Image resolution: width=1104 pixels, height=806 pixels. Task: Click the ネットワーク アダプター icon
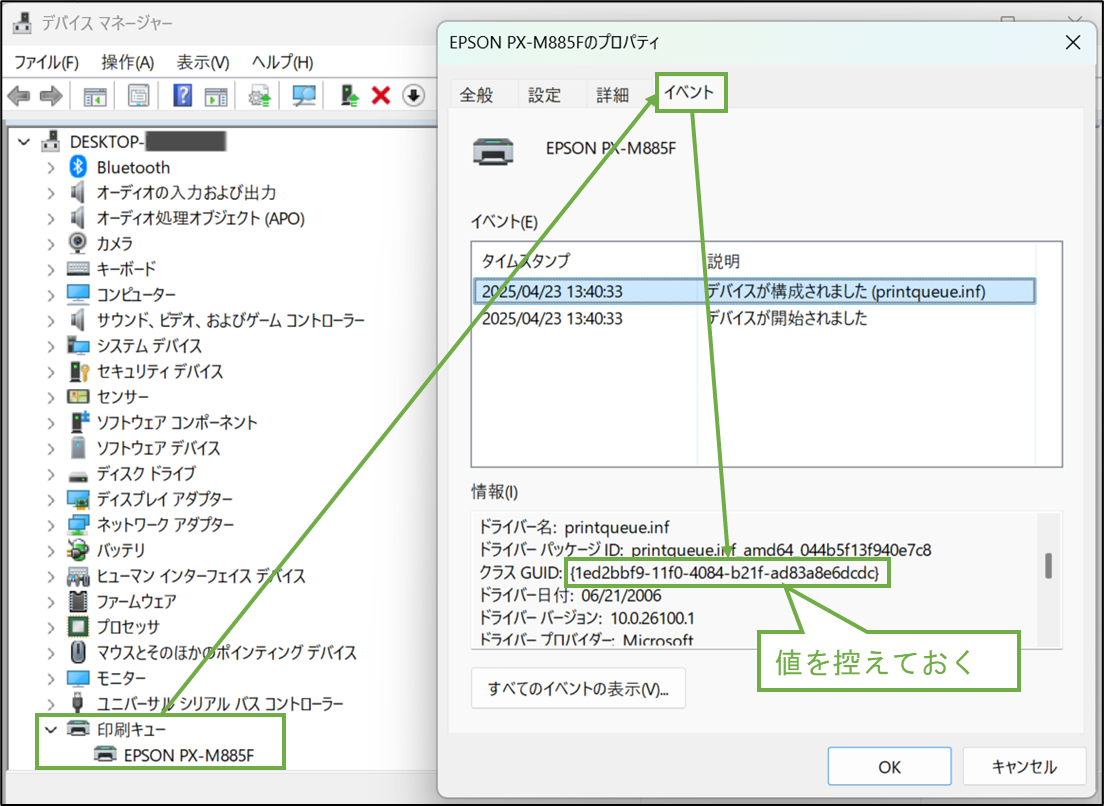(78, 524)
